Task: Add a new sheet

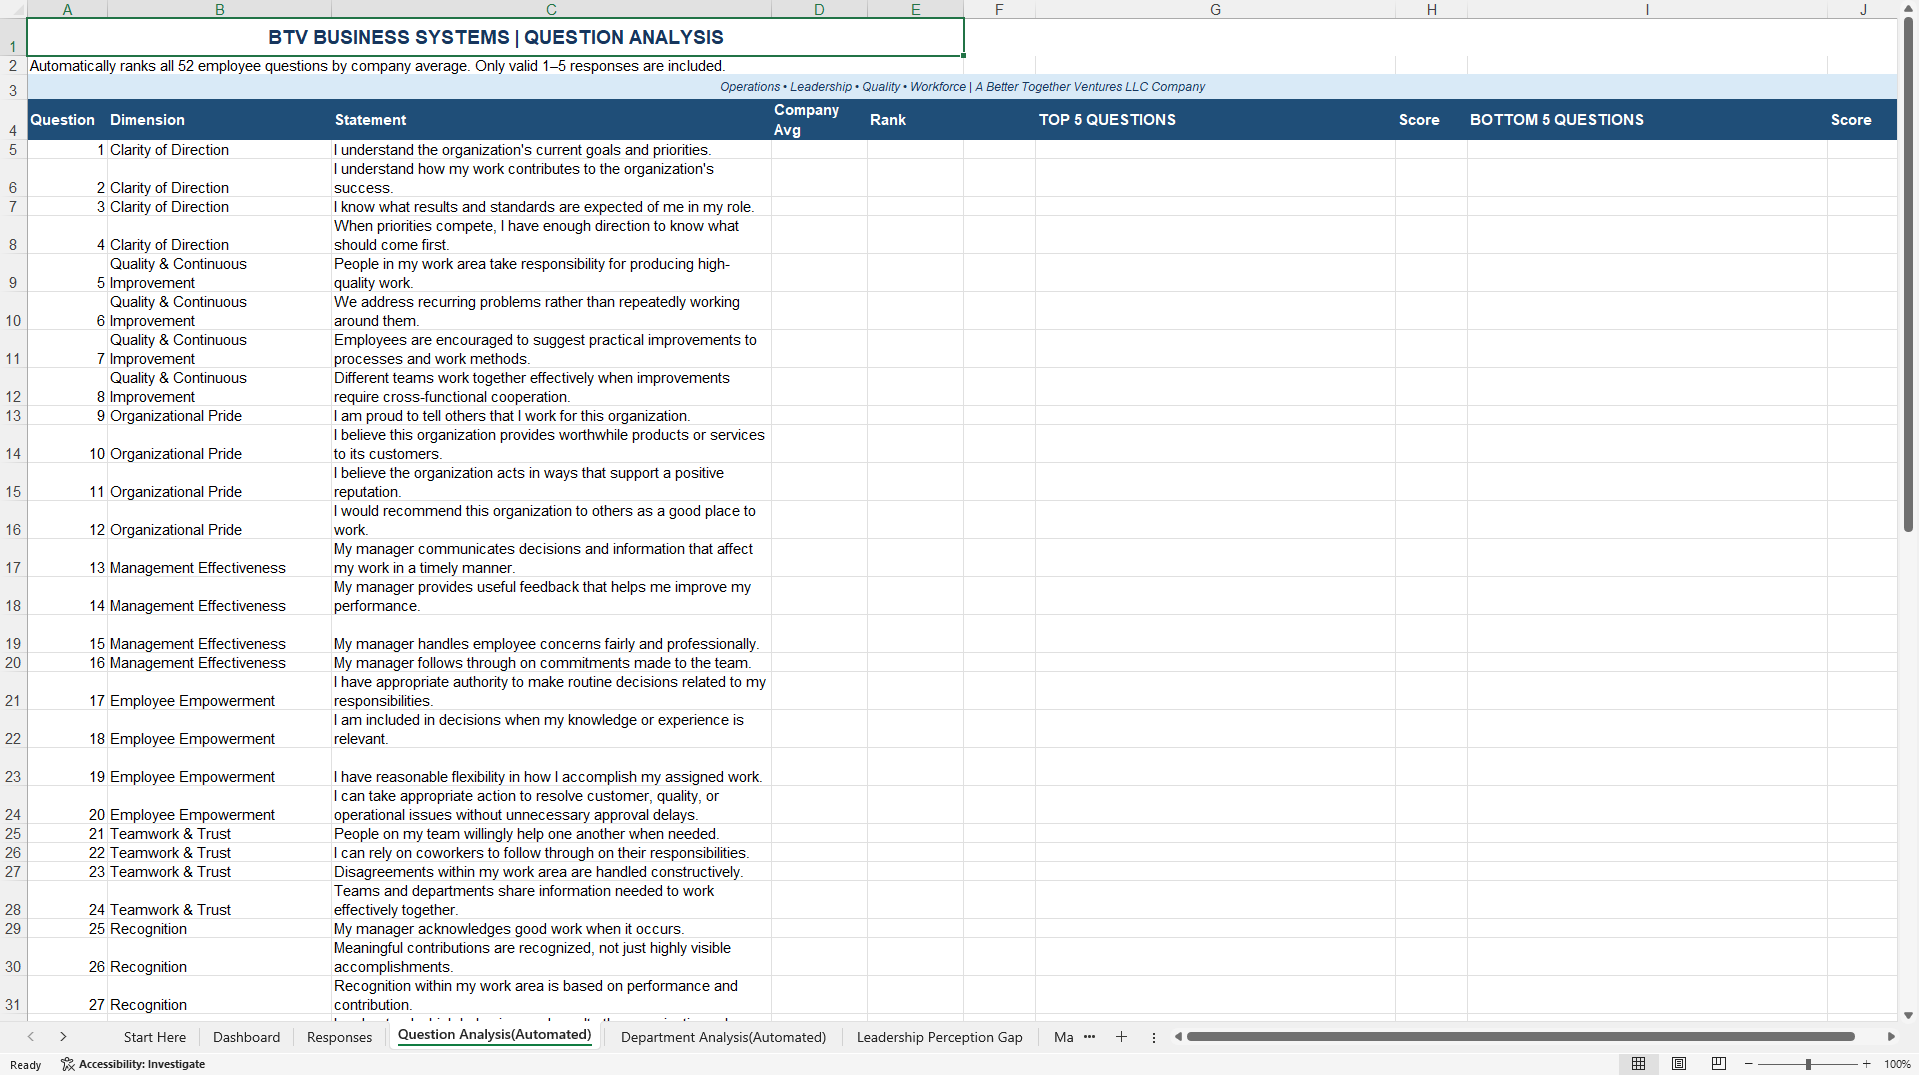Action: click(1121, 1037)
